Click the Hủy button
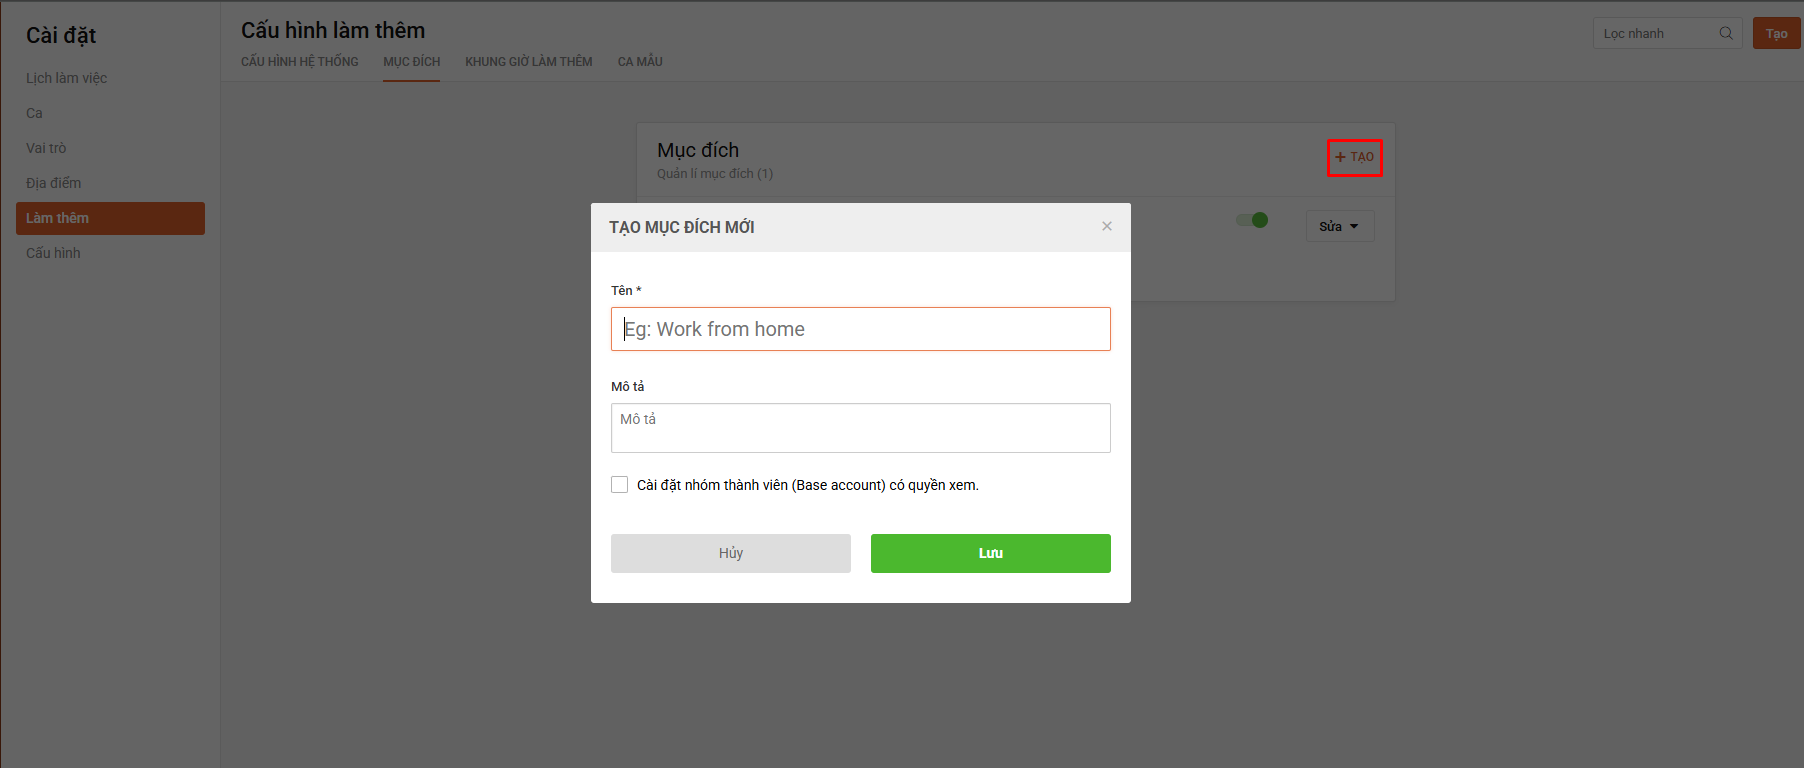The height and width of the screenshot is (768, 1804). pyautogui.click(x=730, y=553)
